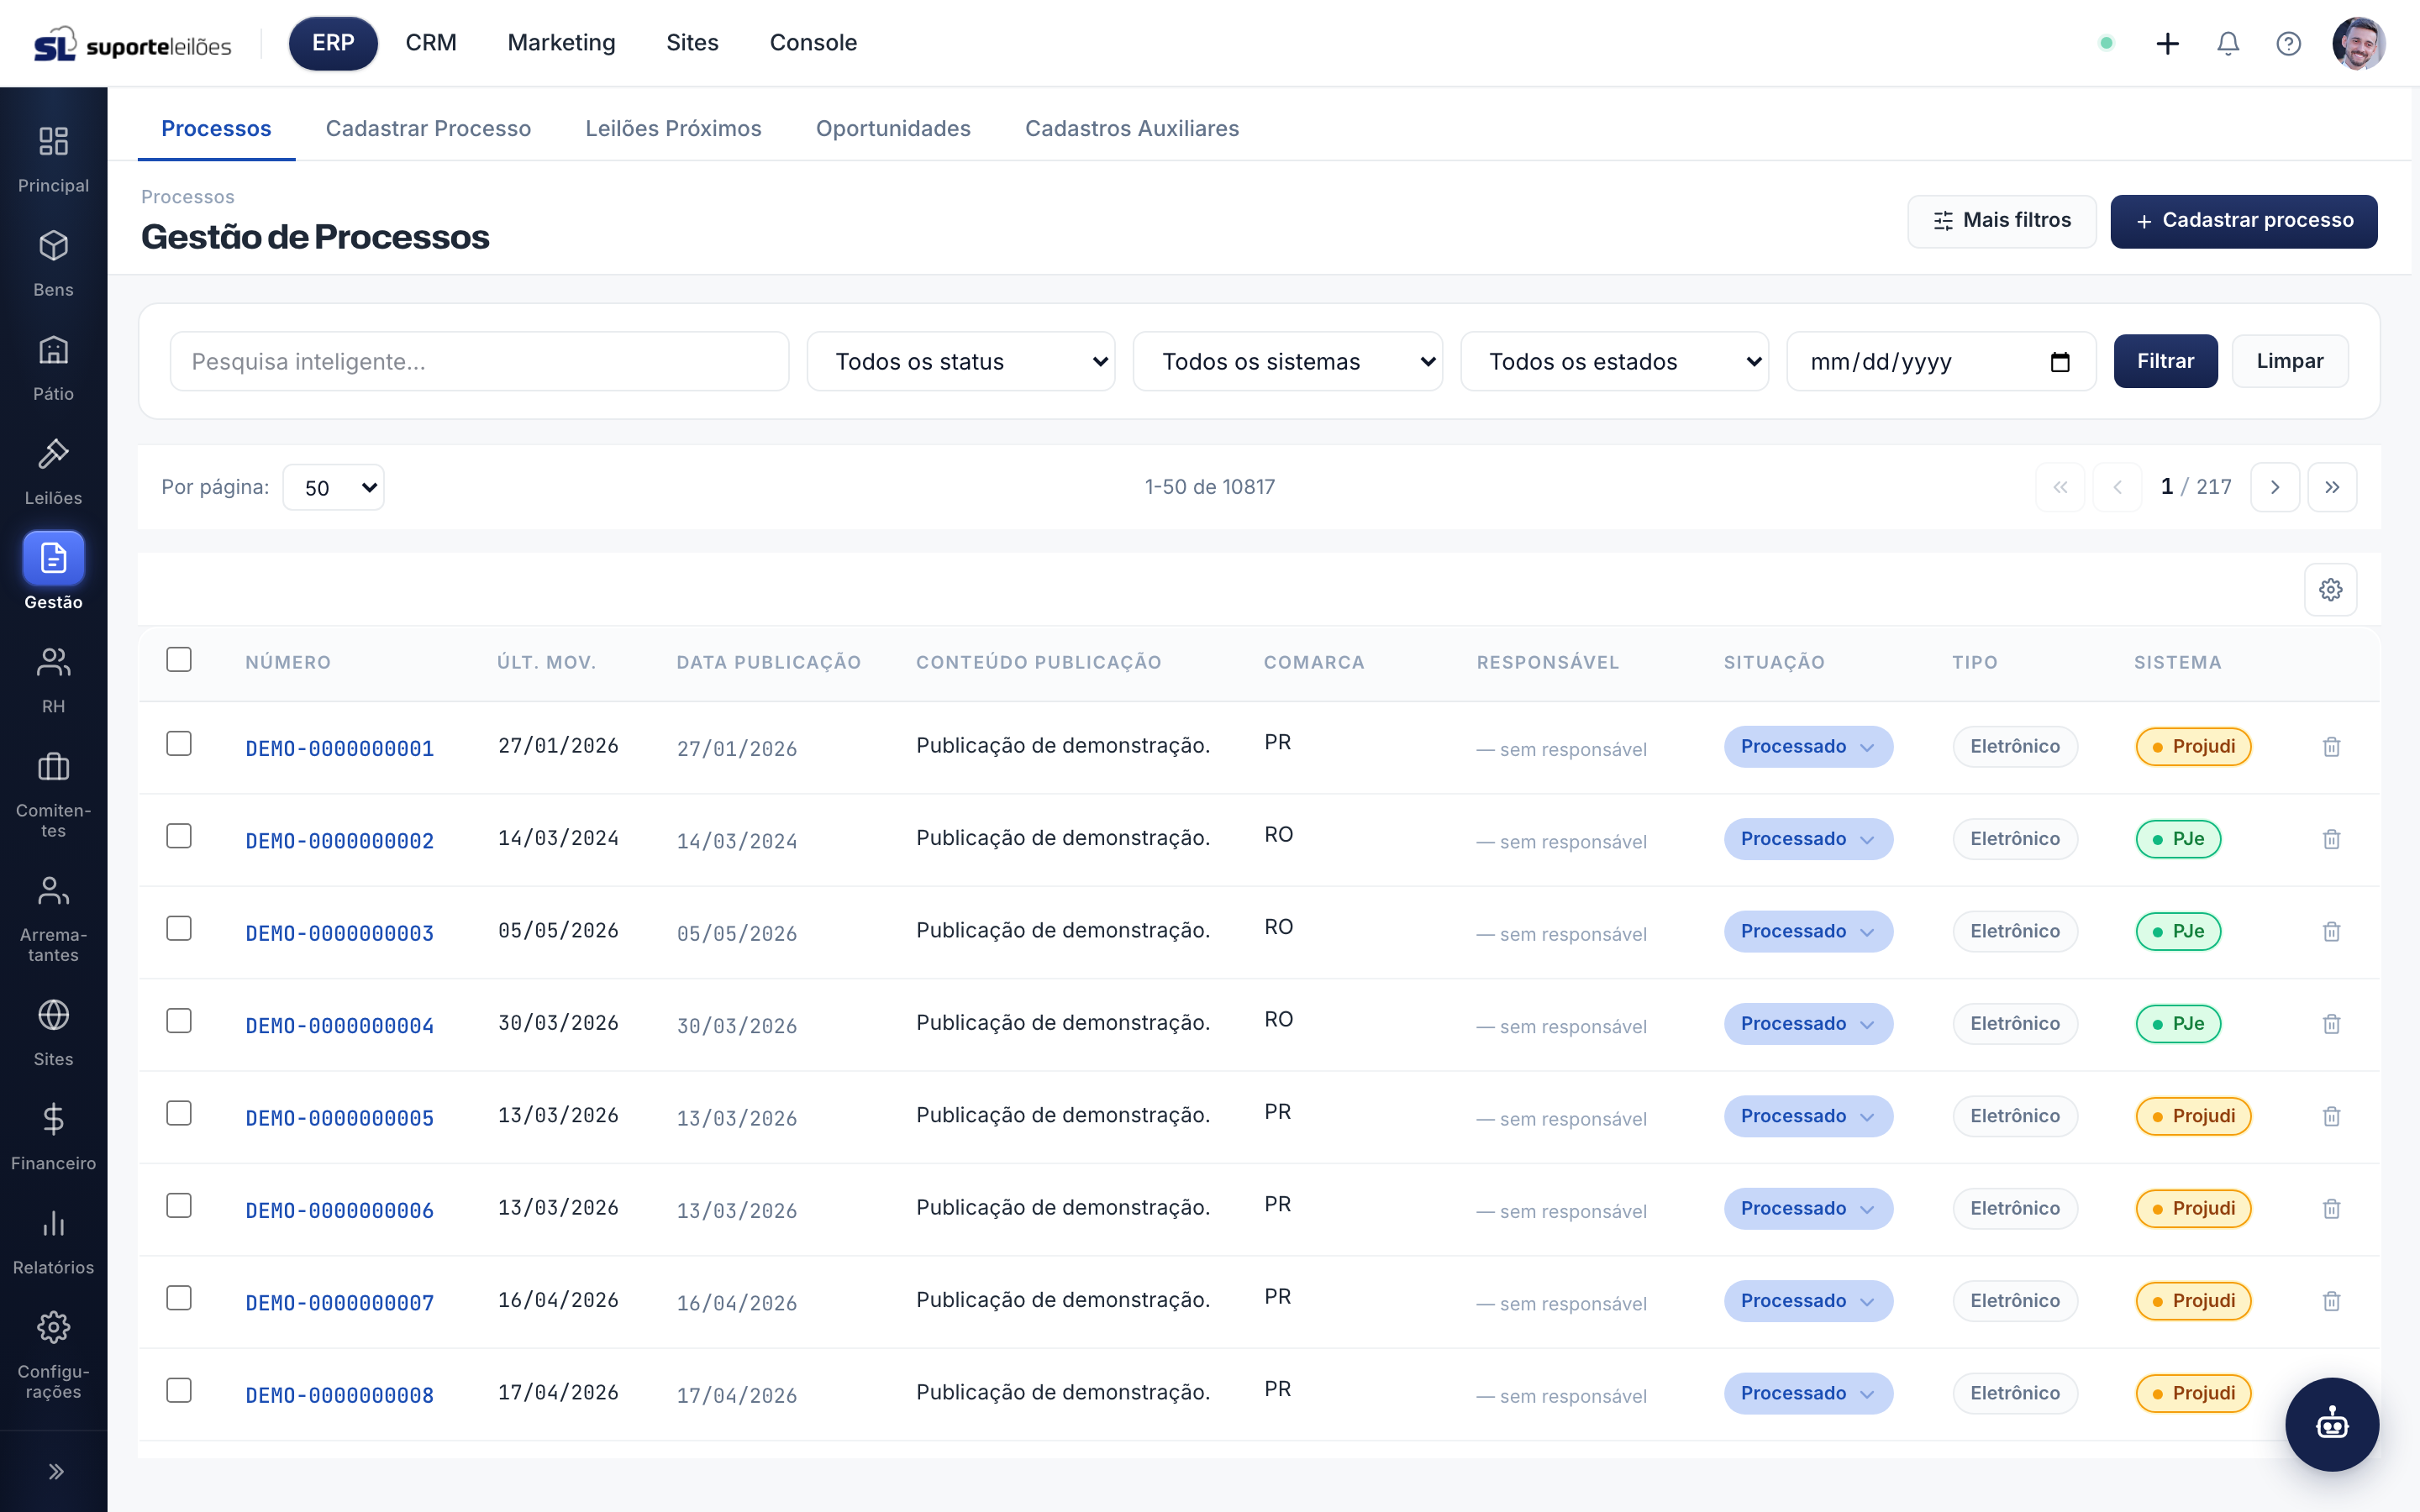Open the Leilões Próximos tab
The height and width of the screenshot is (1512, 2420).
pos(673,129)
